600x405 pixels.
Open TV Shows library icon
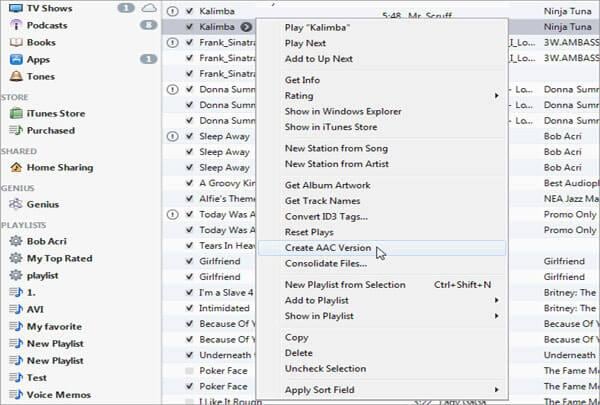click(x=16, y=8)
